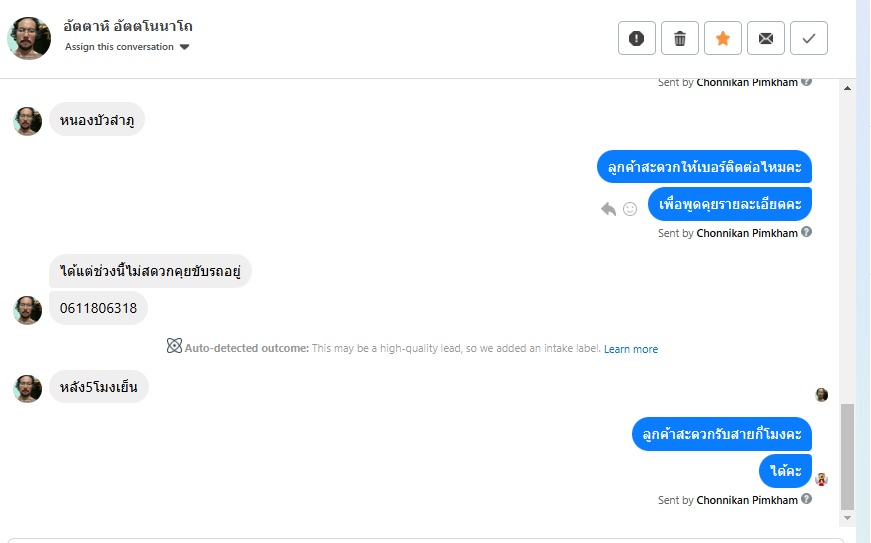The image size is (871, 543).
Task: Click the Auto-detected outcome atom icon
Action: pyautogui.click(x=174, y=347)
